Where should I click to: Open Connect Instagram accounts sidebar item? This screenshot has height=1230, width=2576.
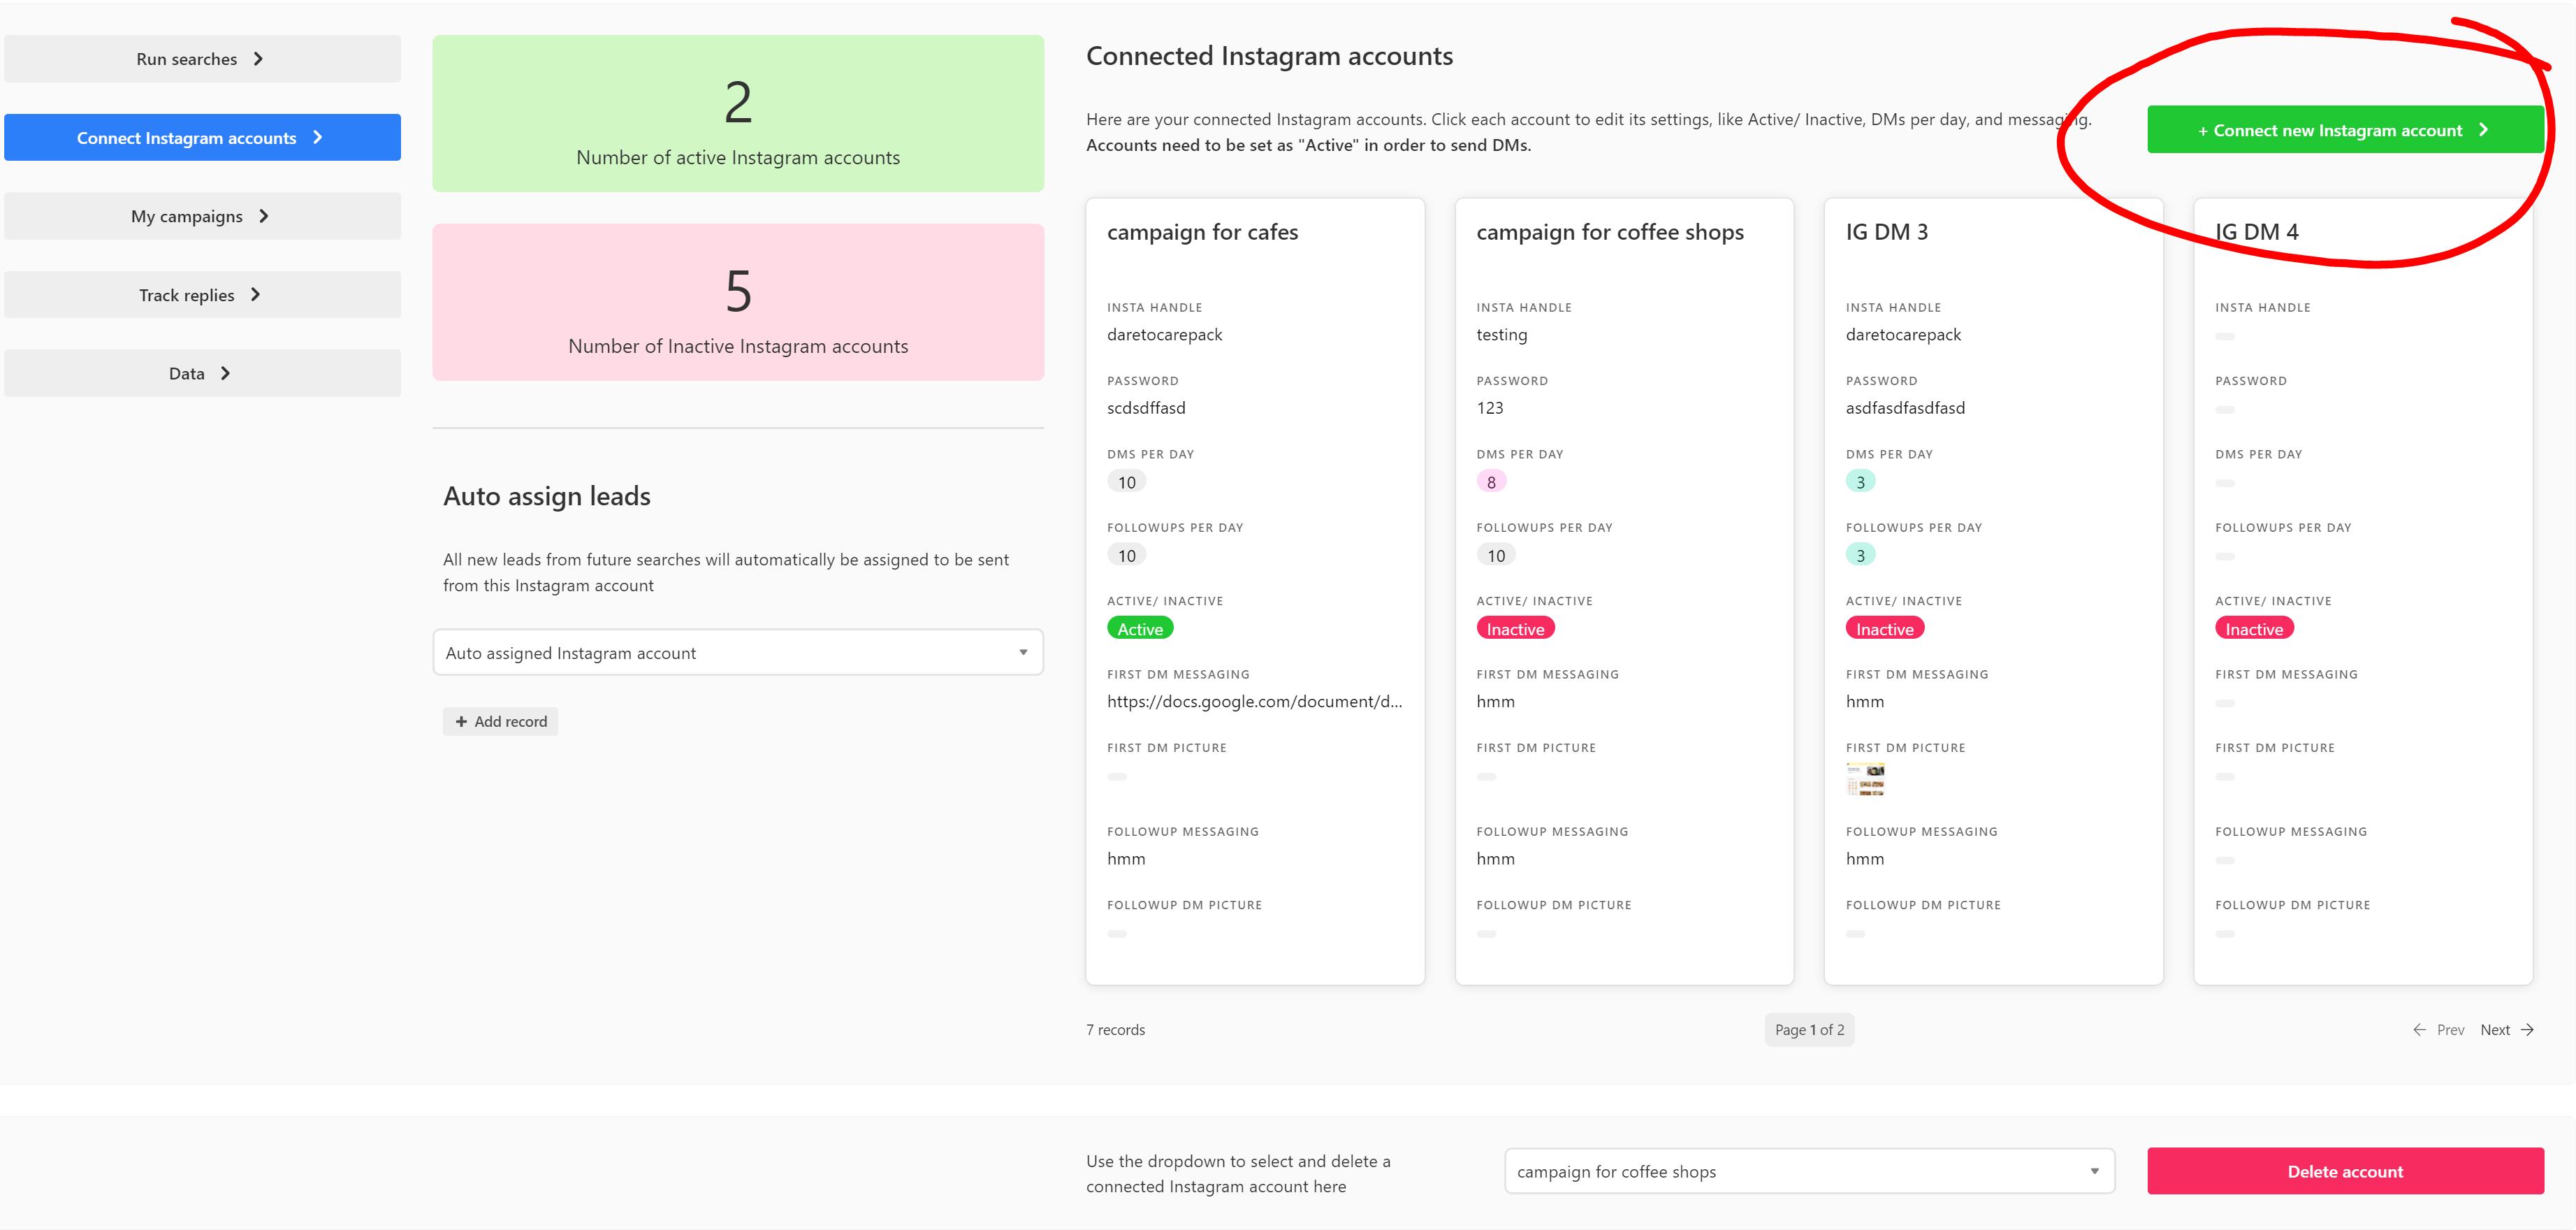pyautogui.click(x=202, y=138)
